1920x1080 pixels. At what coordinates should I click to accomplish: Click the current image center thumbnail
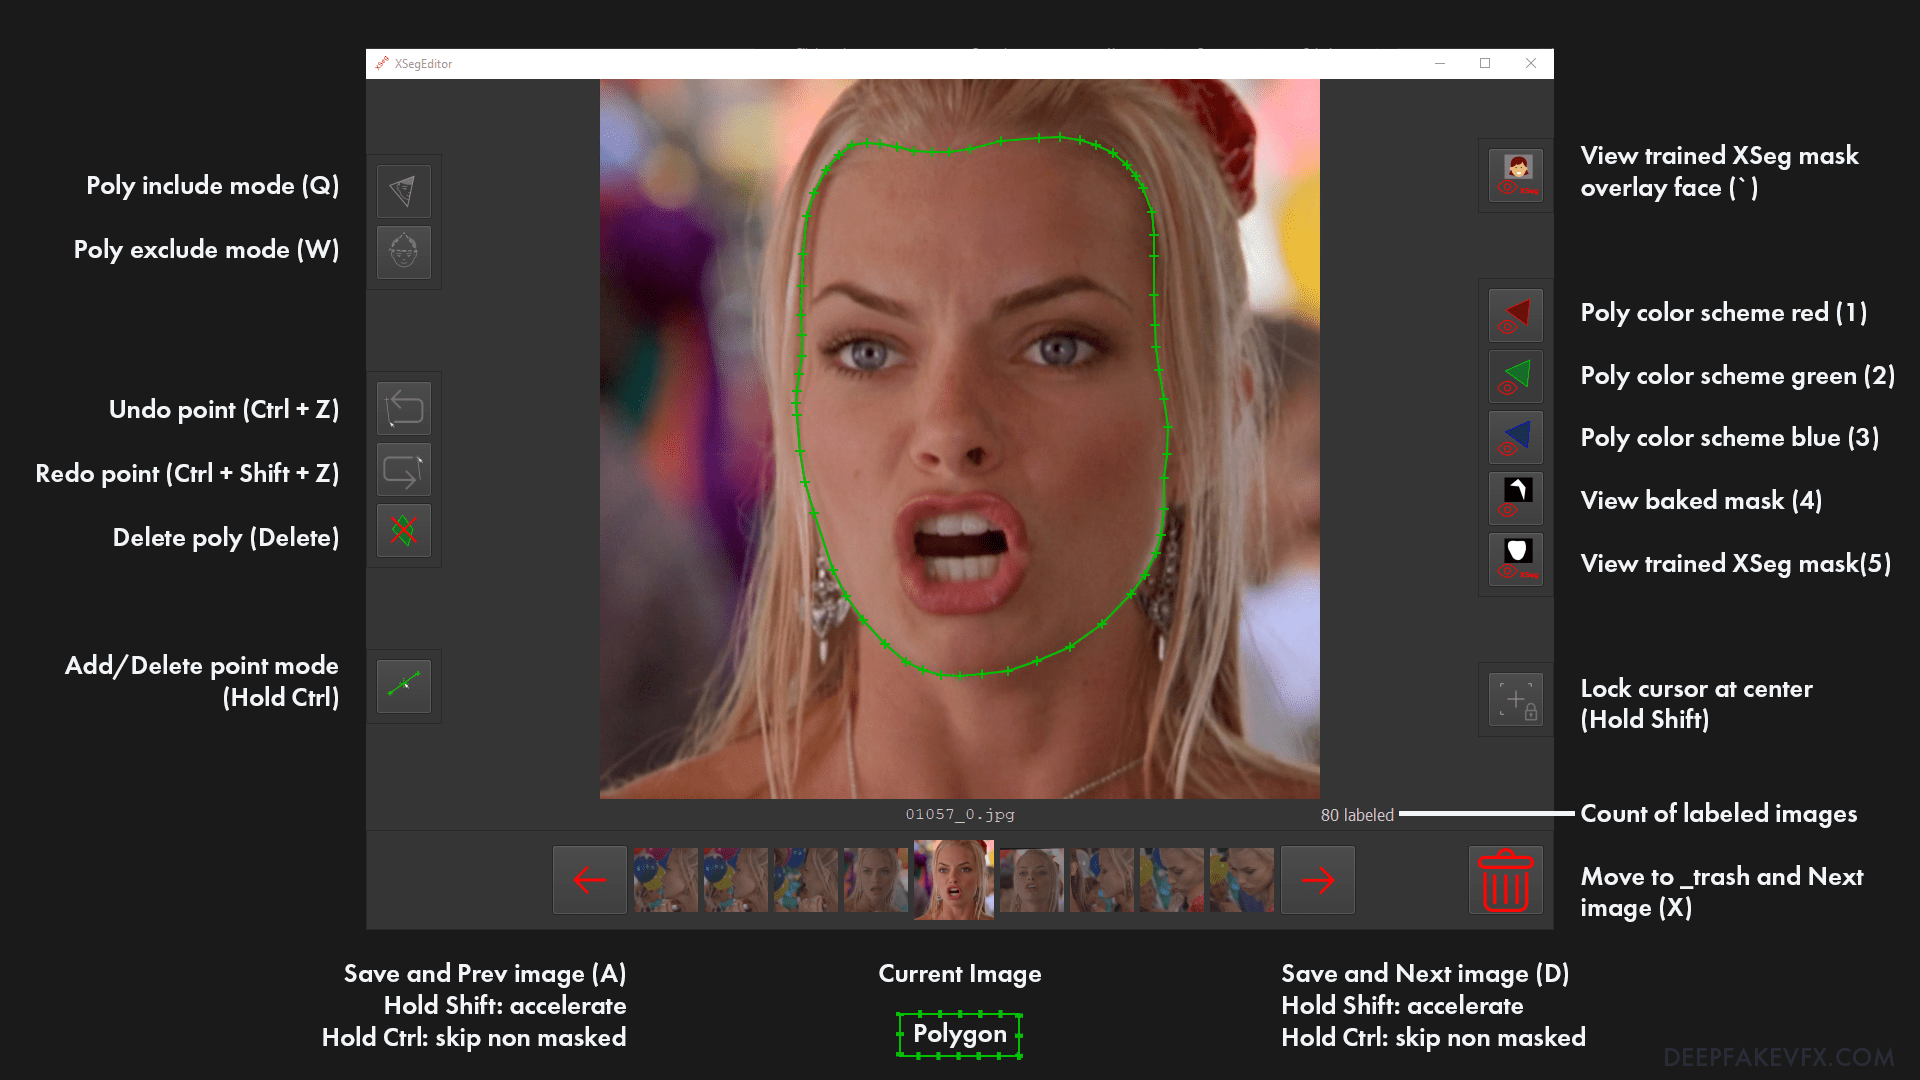click(x=954, y=879)
